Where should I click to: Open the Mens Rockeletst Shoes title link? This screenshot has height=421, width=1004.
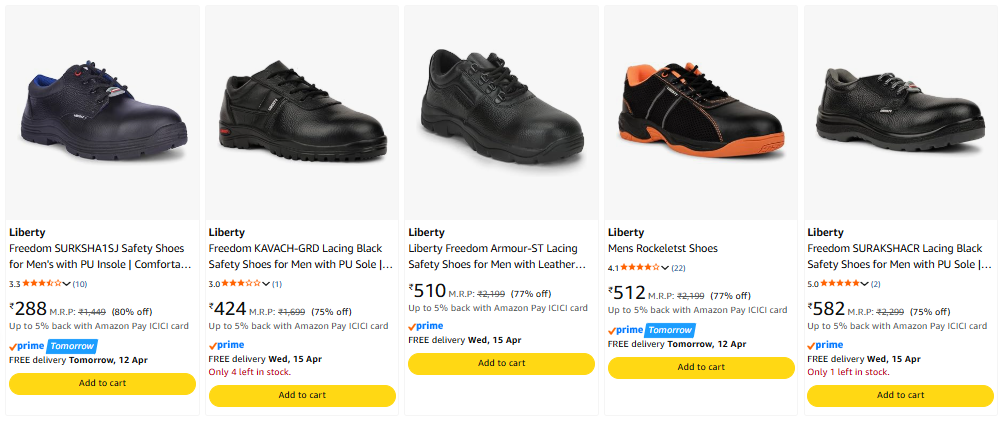pos(662,248)
